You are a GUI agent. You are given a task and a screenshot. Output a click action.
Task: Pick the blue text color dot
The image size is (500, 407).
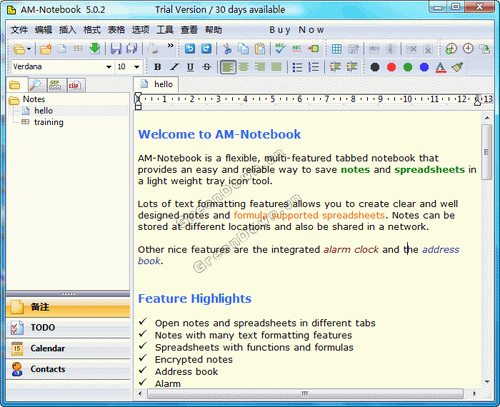click(424, 67)
